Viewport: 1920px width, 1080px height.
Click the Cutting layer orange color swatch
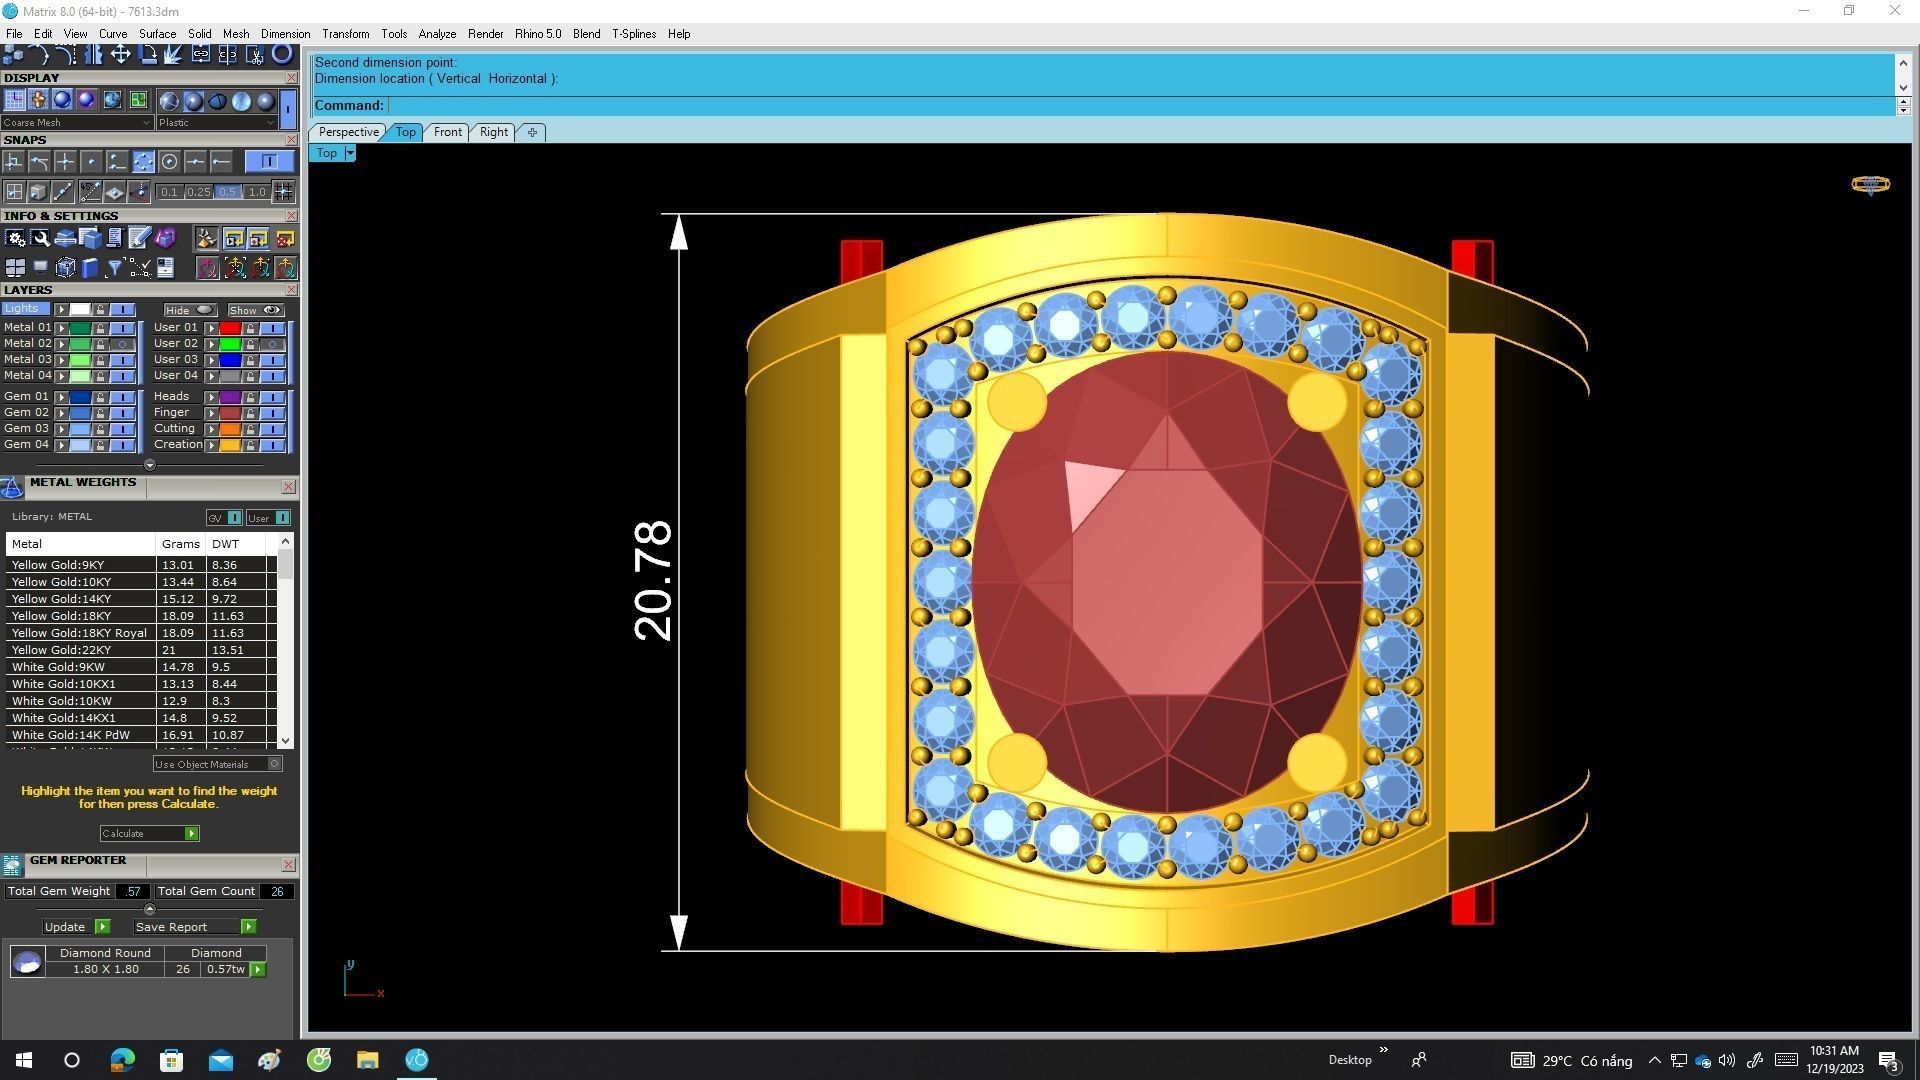[229, 429]
